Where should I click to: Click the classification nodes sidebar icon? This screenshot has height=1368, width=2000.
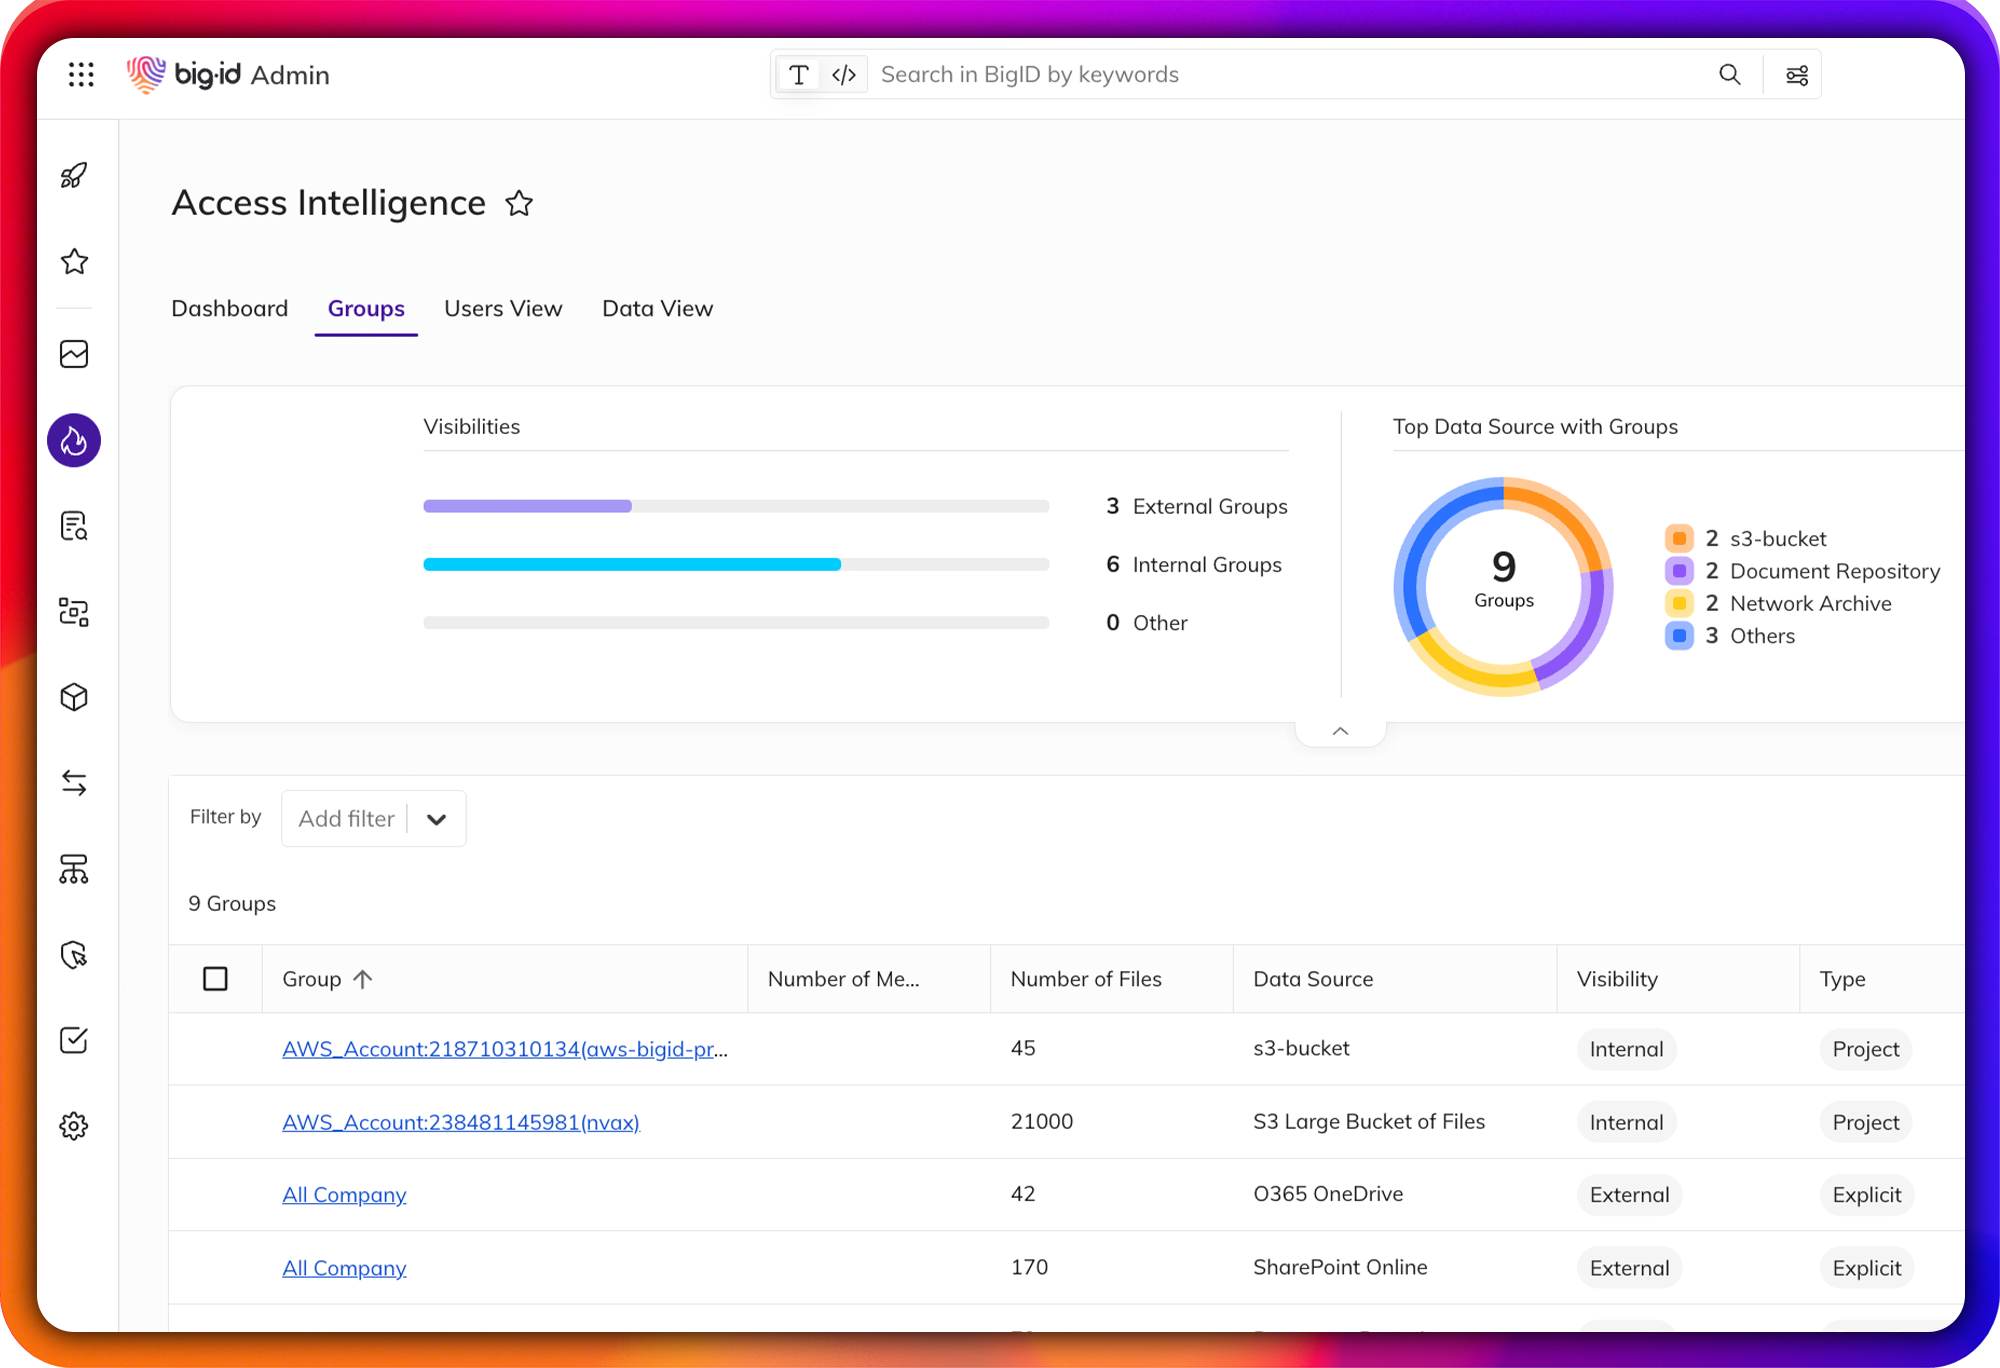(74, 612)
